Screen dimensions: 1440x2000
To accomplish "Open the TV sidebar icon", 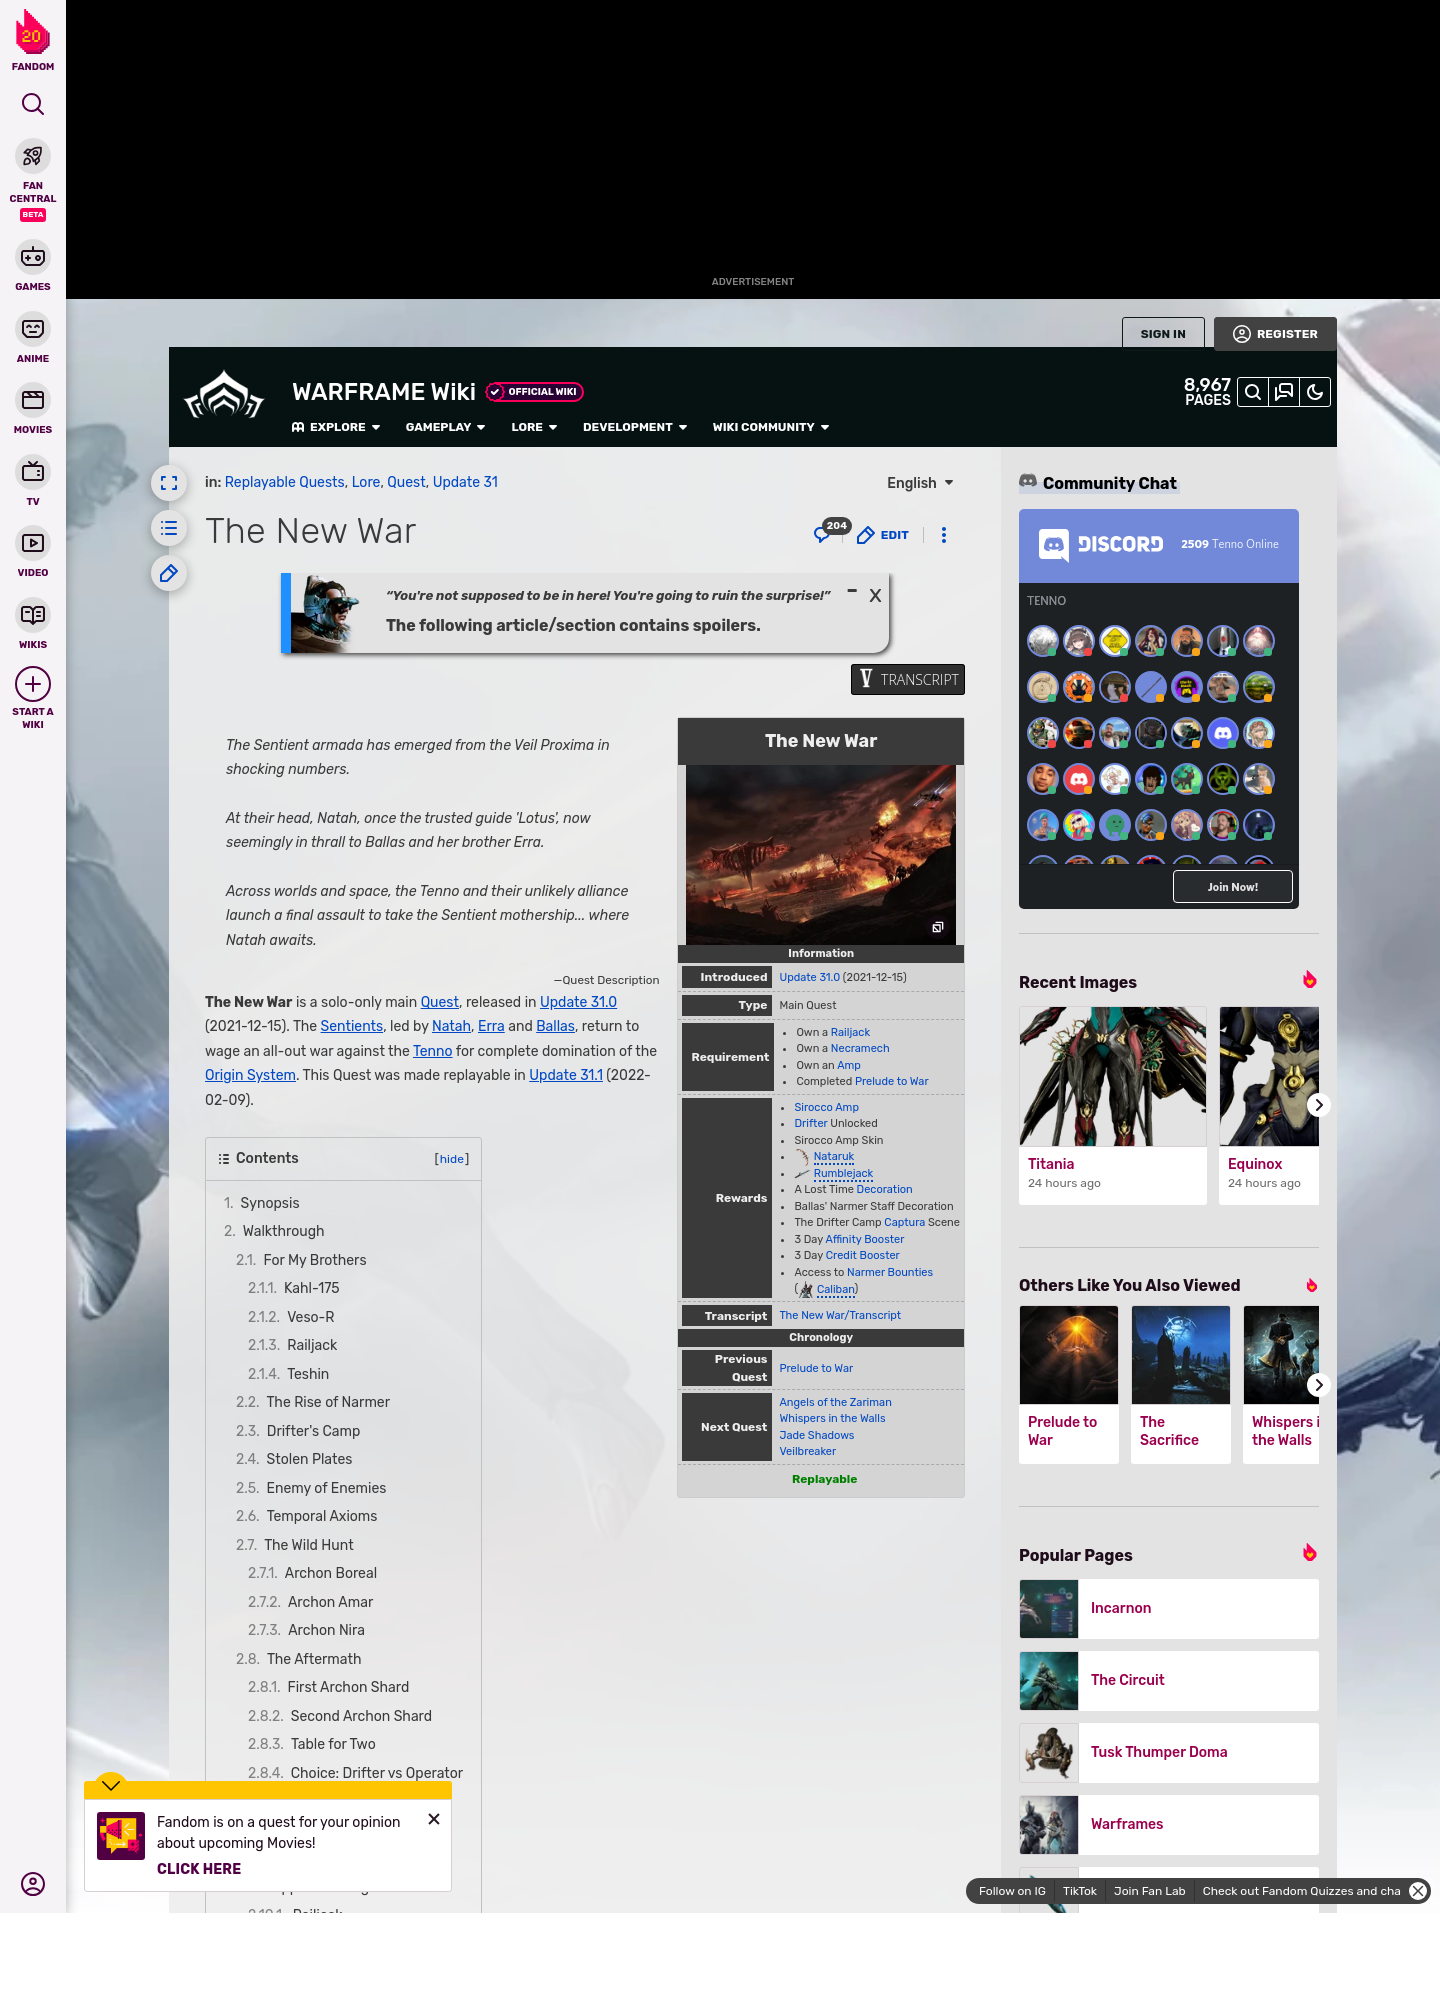I will pos(33,471).
